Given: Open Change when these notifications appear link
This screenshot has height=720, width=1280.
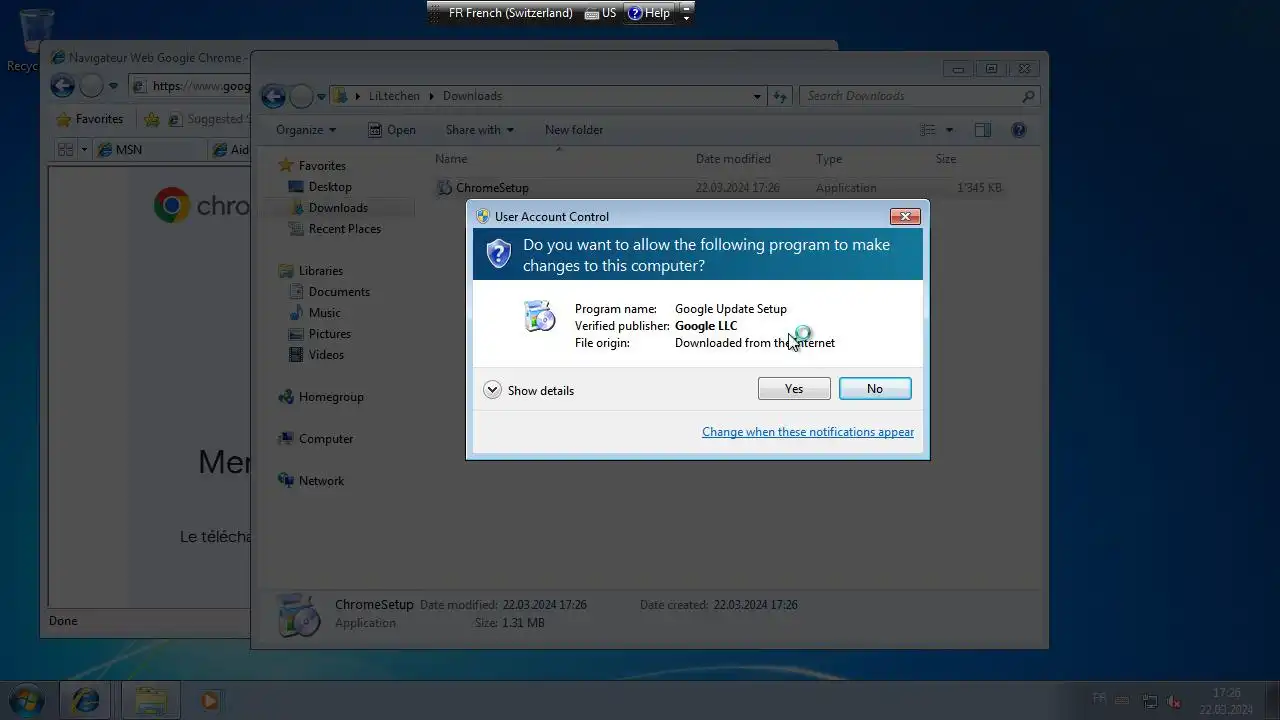Looking at the screenshot, I should (x=808, y=432).
